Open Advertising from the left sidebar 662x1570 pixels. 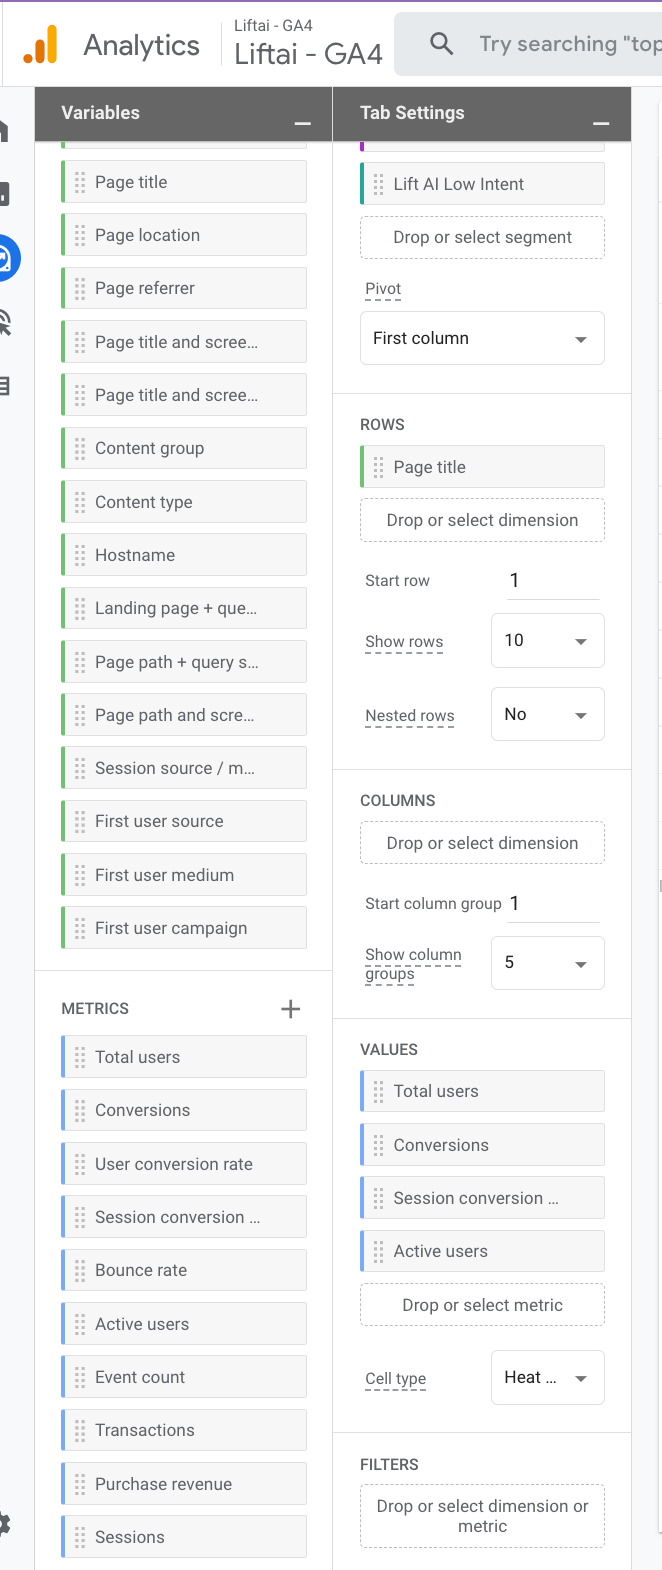pos(5,323)
